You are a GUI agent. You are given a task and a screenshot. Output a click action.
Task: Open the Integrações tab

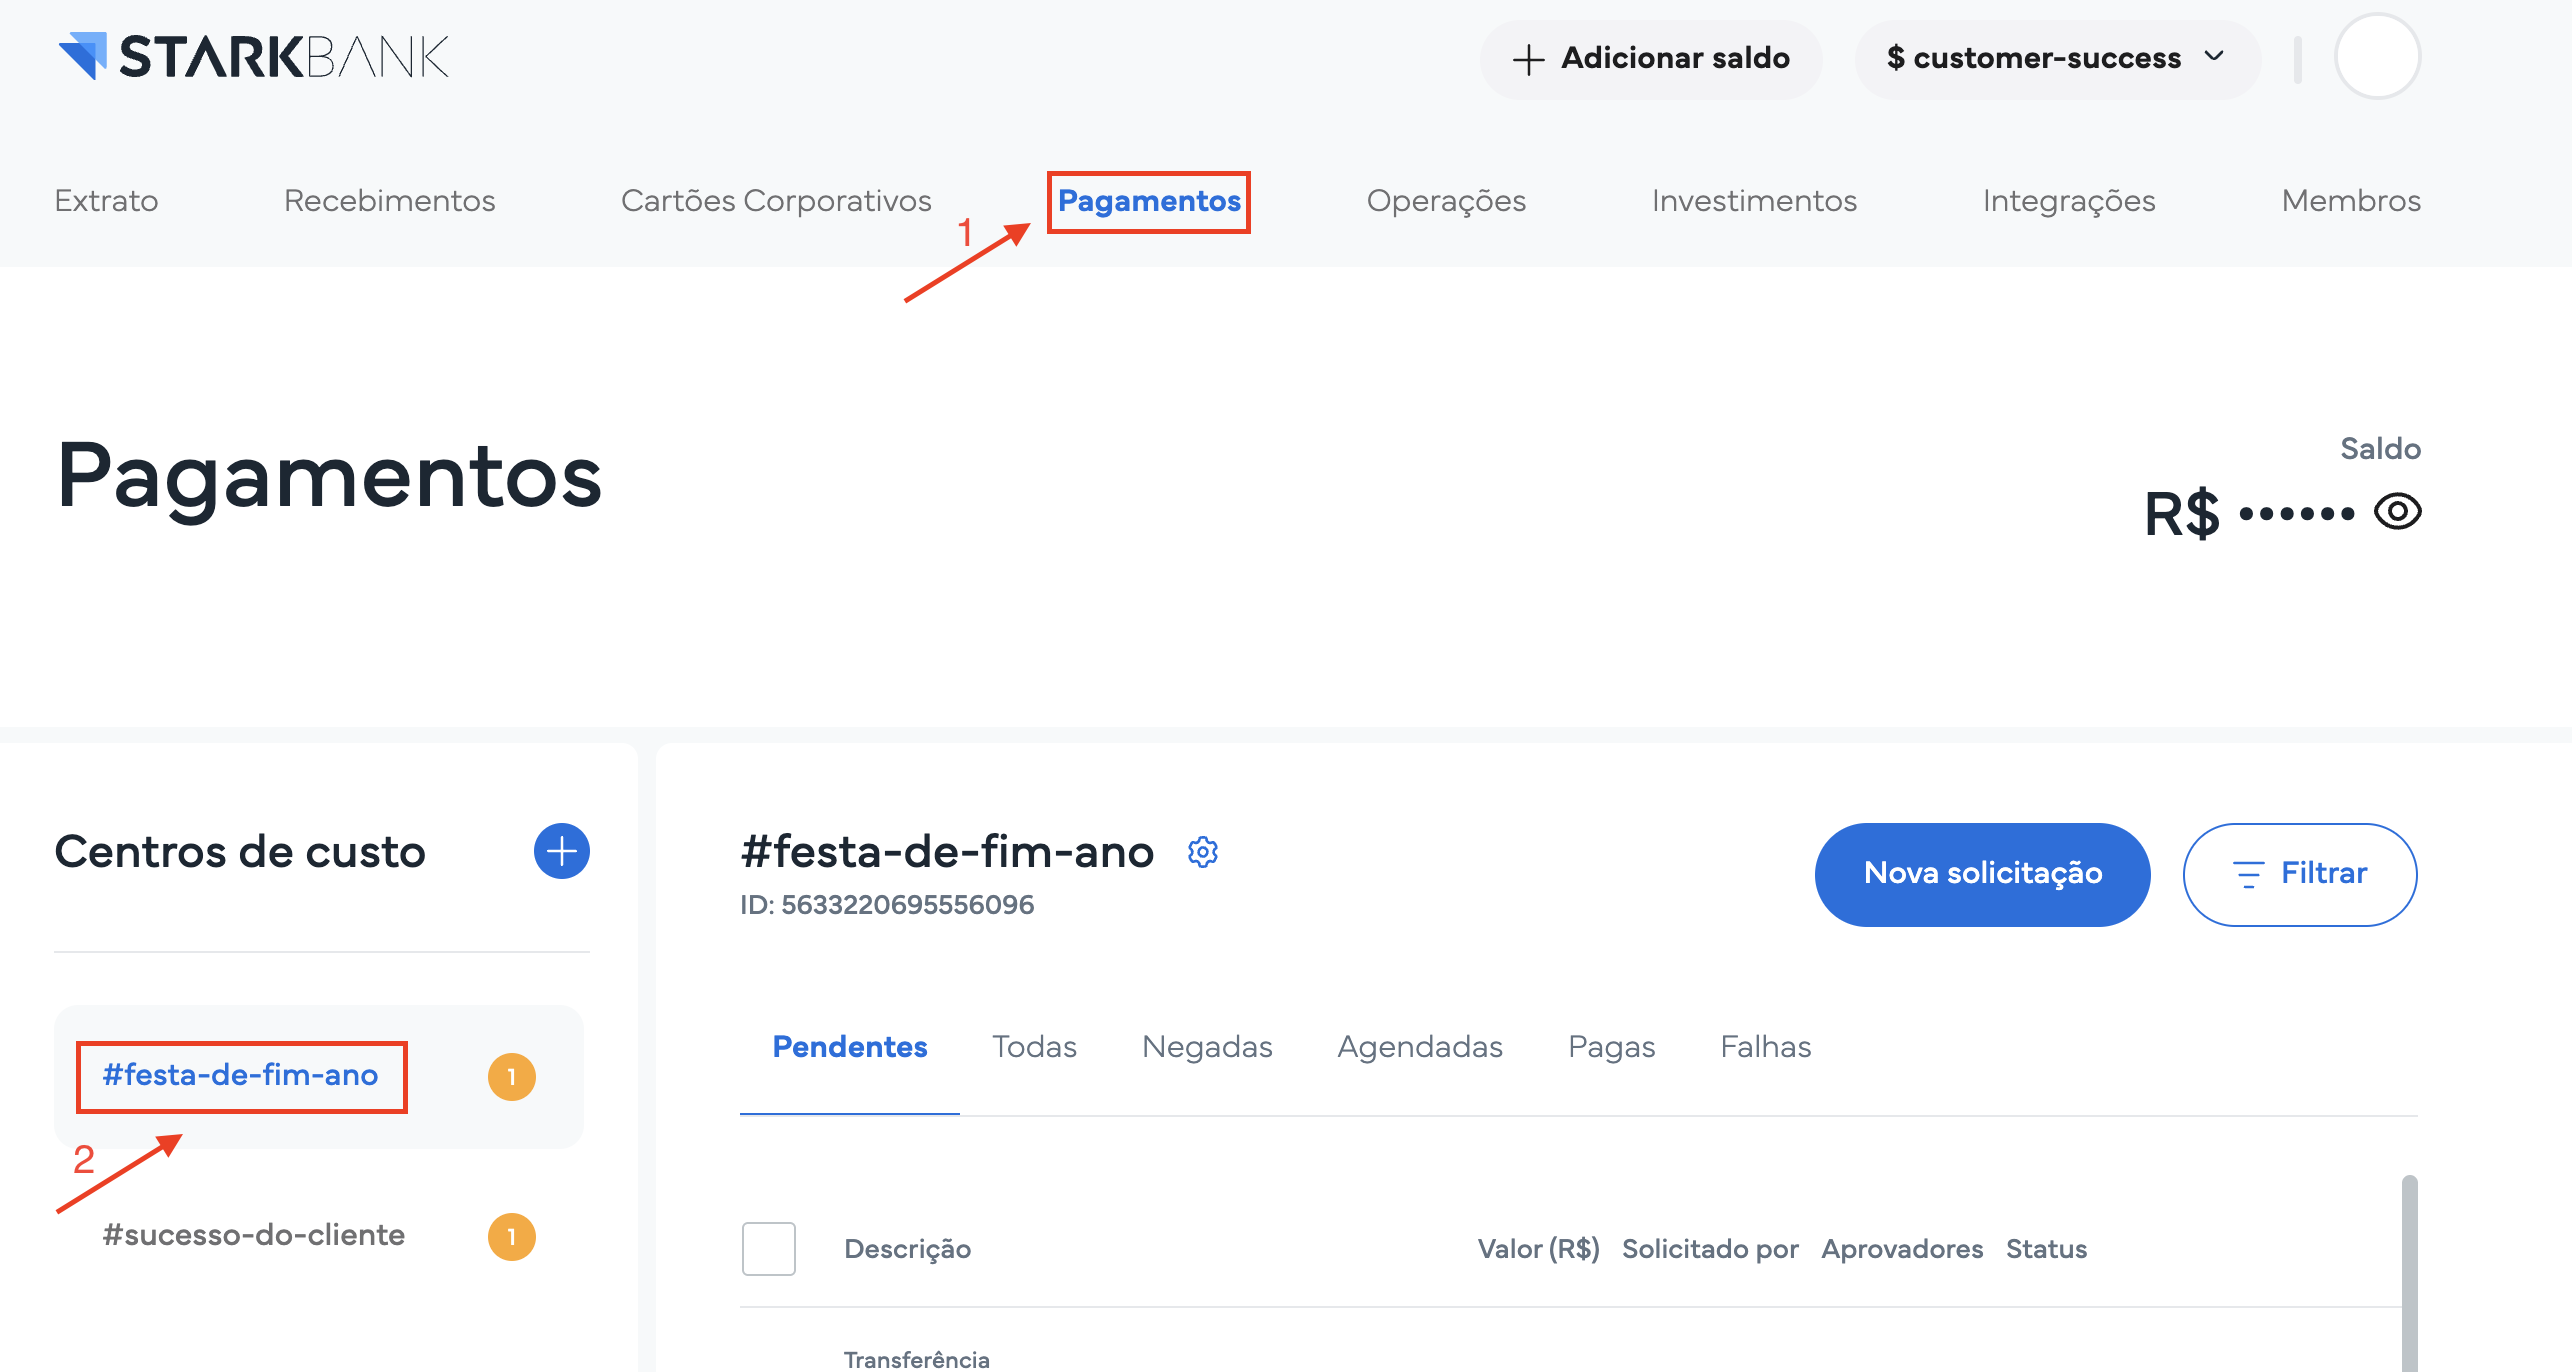(2069, 200)
